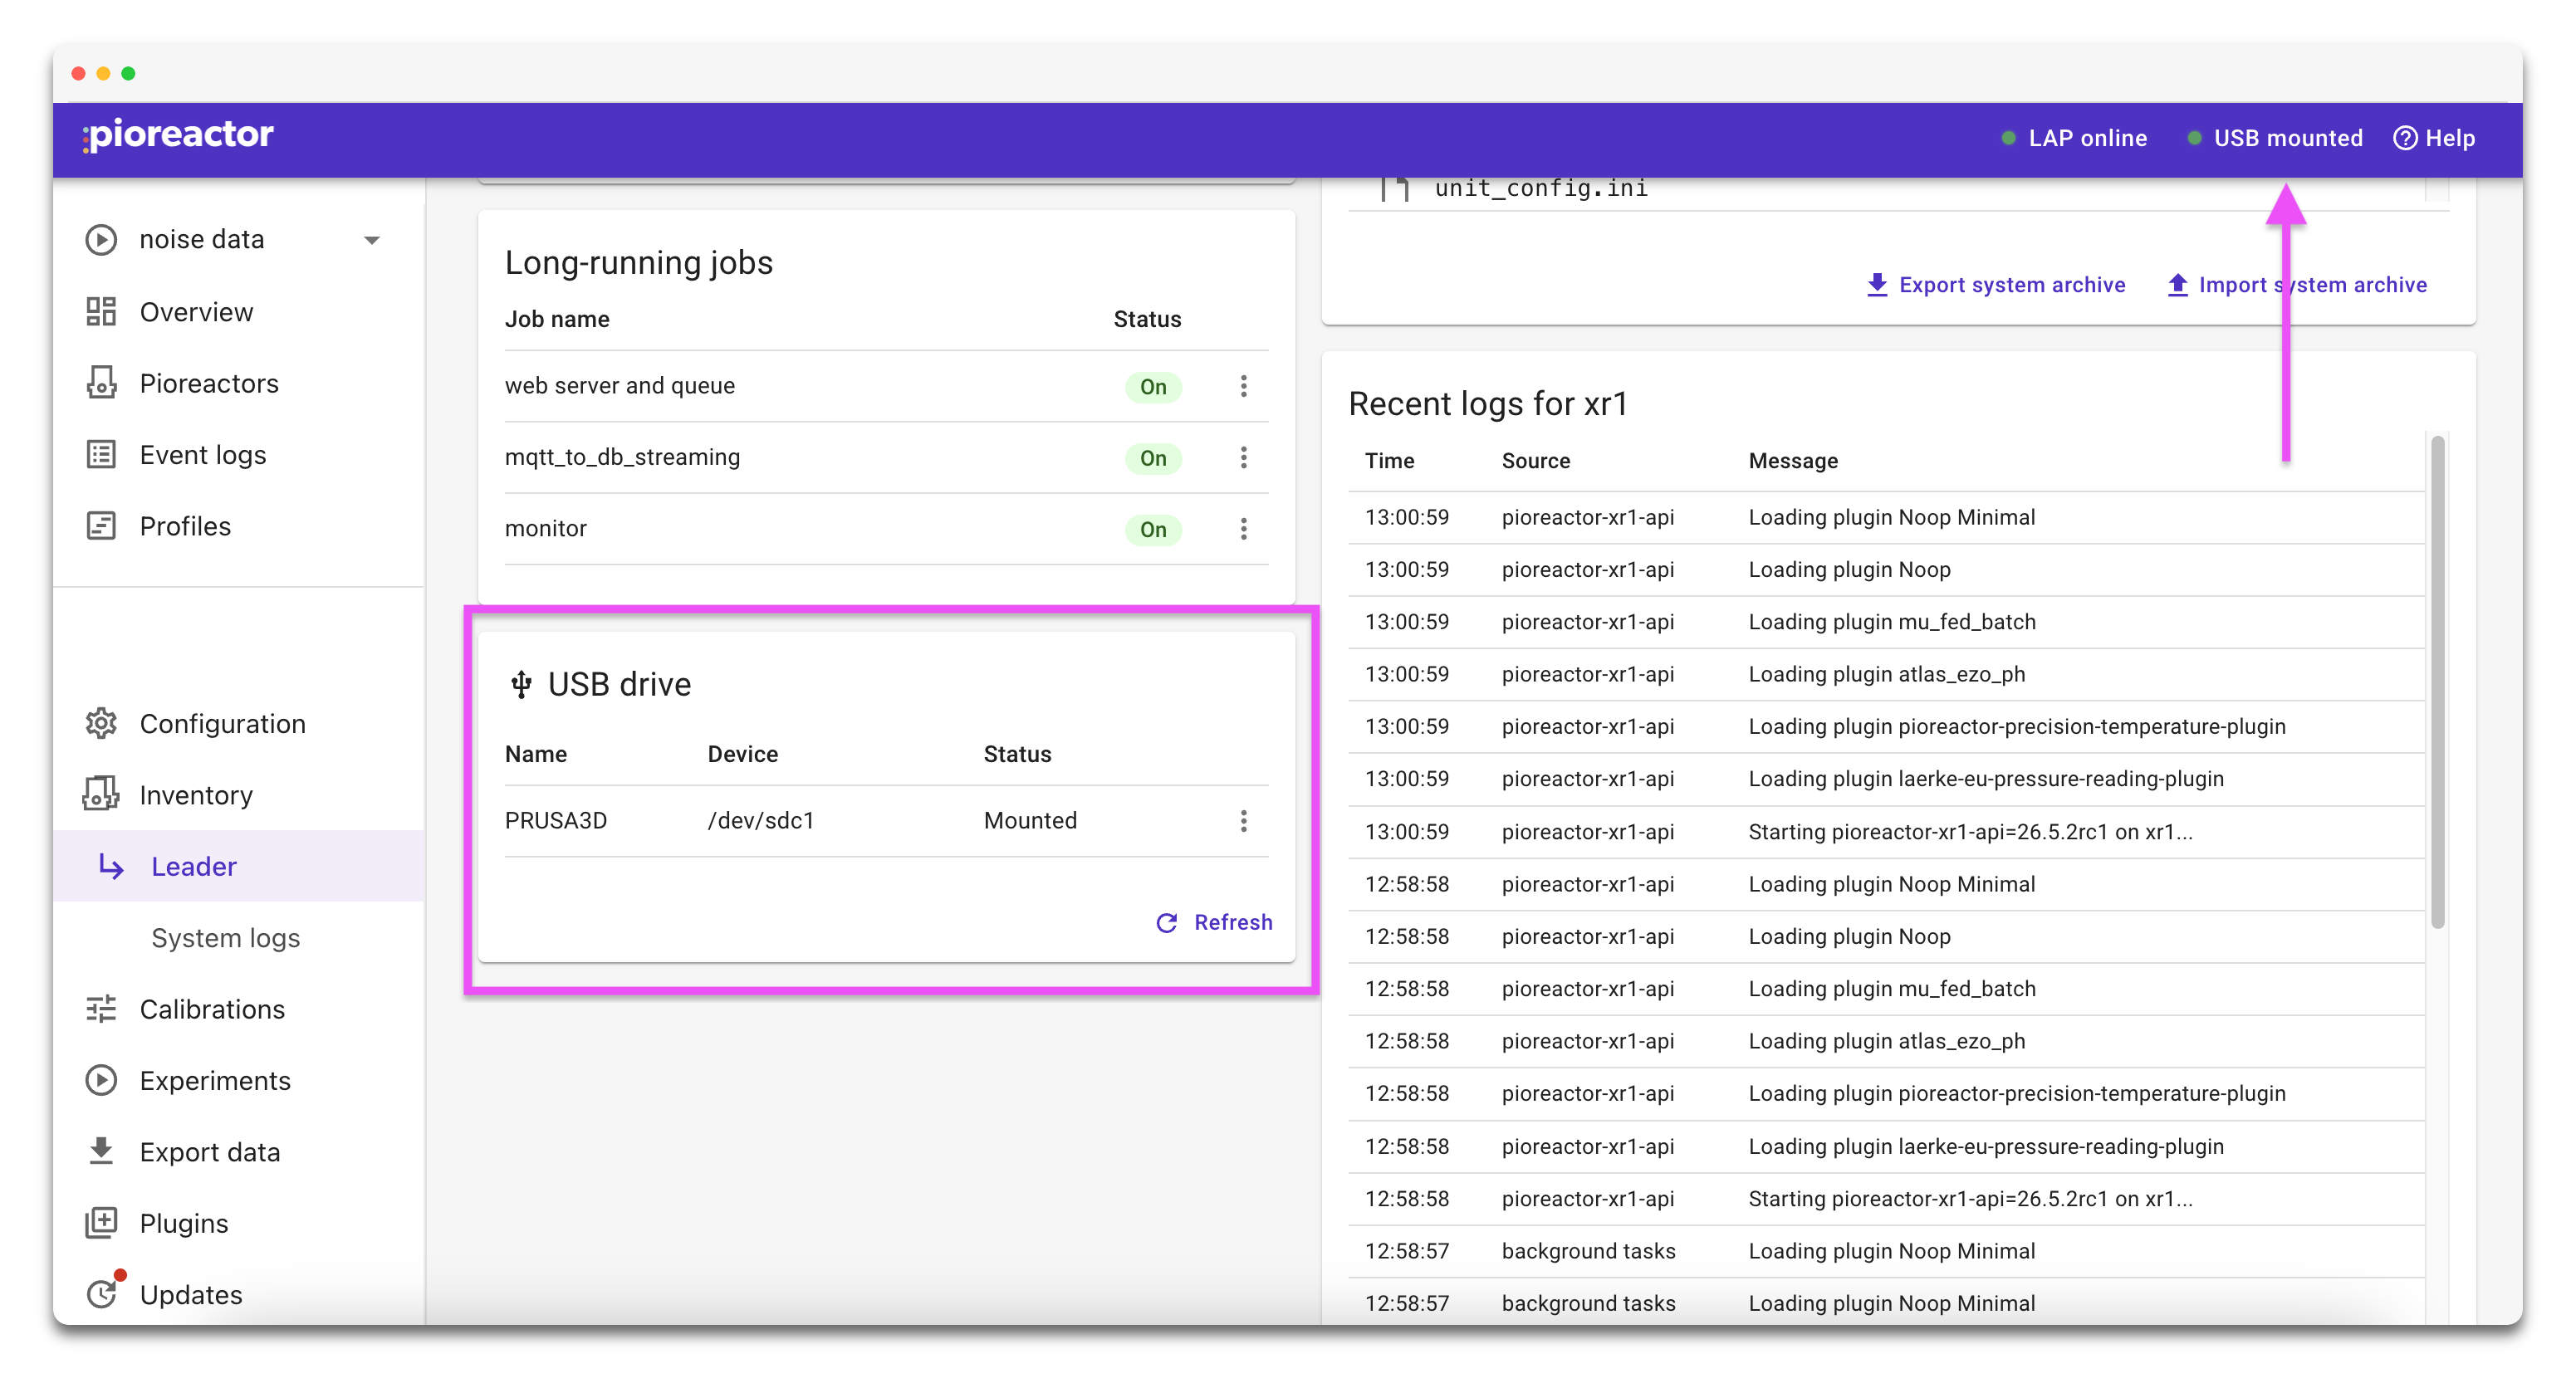Click the Plugins sidebar icon
The height and width of the screenshot is (1388, 2576).
[101, 1223]
